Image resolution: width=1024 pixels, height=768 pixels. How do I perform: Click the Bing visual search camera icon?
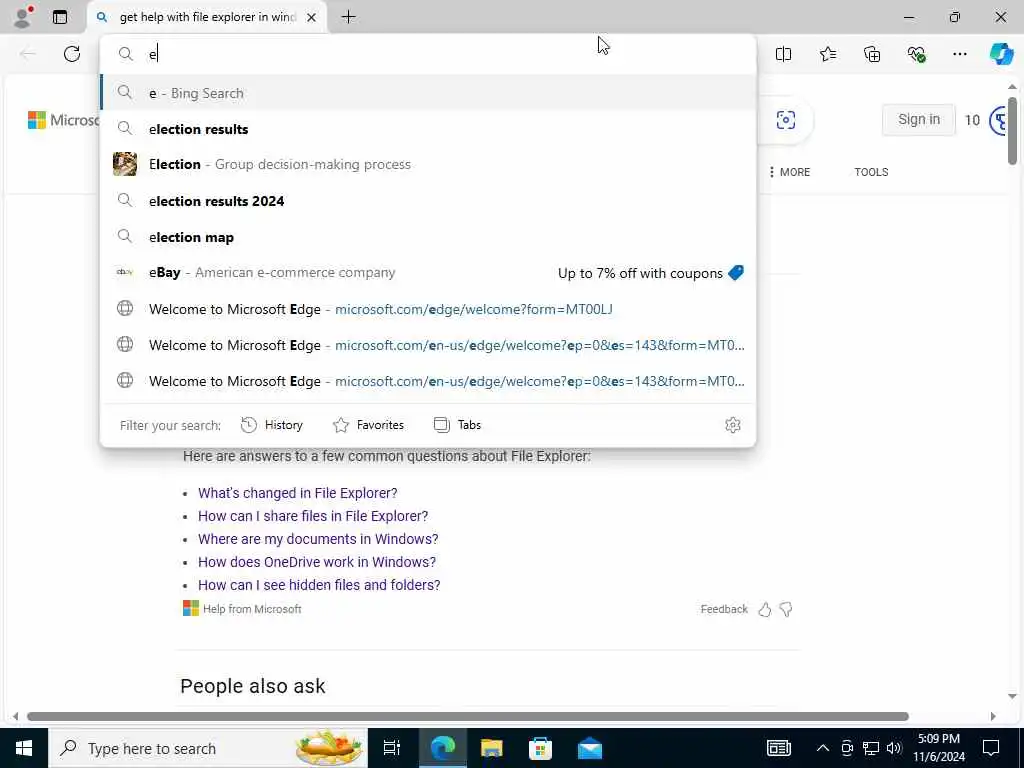click(786, 120)
